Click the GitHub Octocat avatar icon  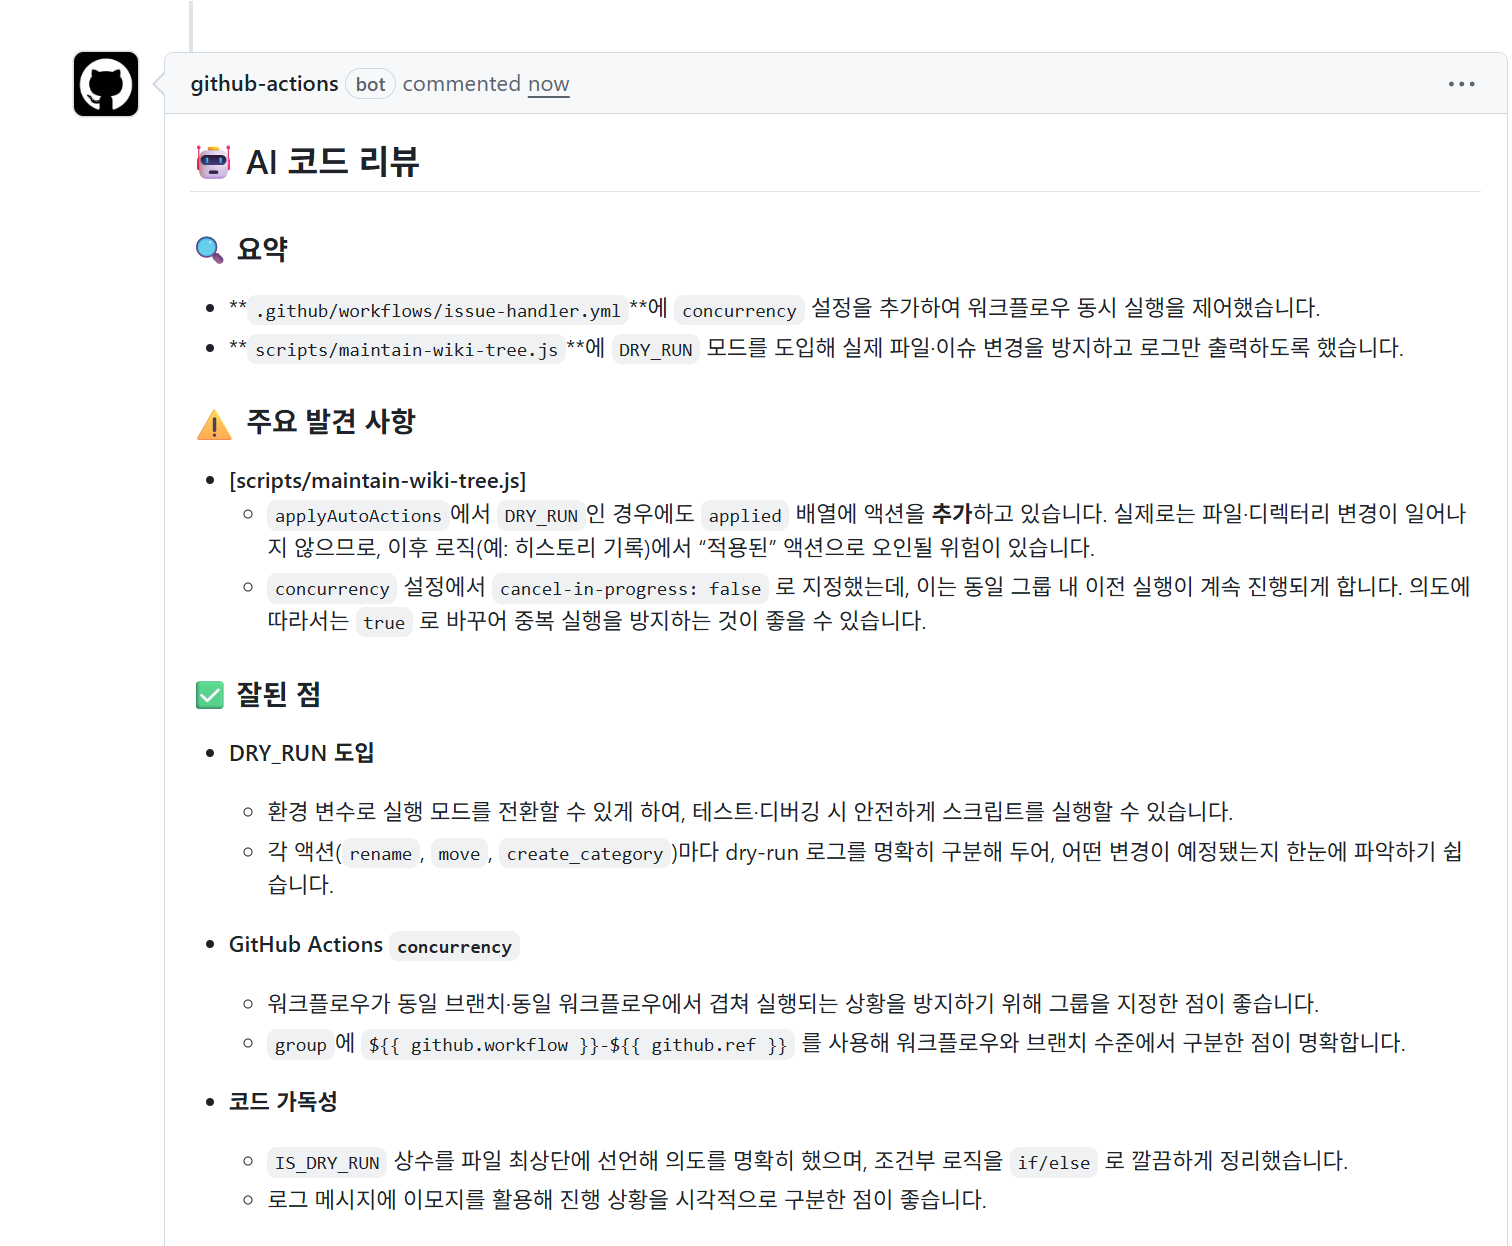pos(106,84)
